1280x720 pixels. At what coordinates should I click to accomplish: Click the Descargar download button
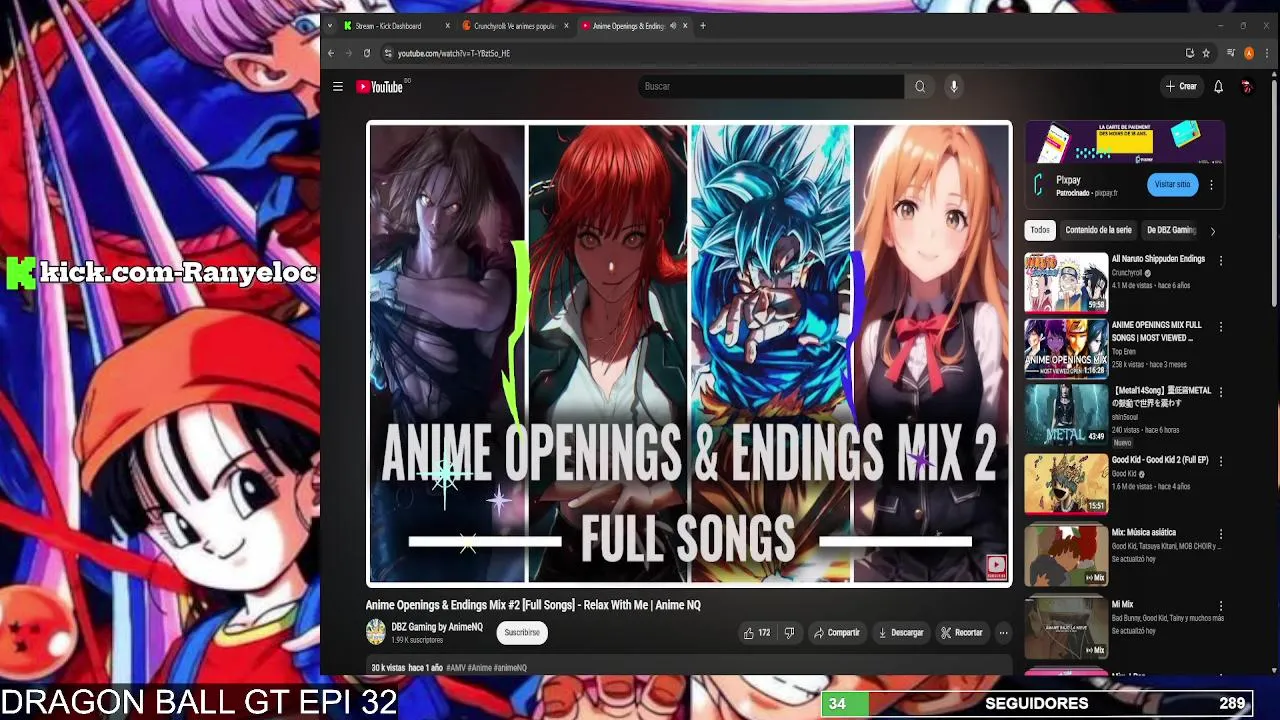(901, 633)
